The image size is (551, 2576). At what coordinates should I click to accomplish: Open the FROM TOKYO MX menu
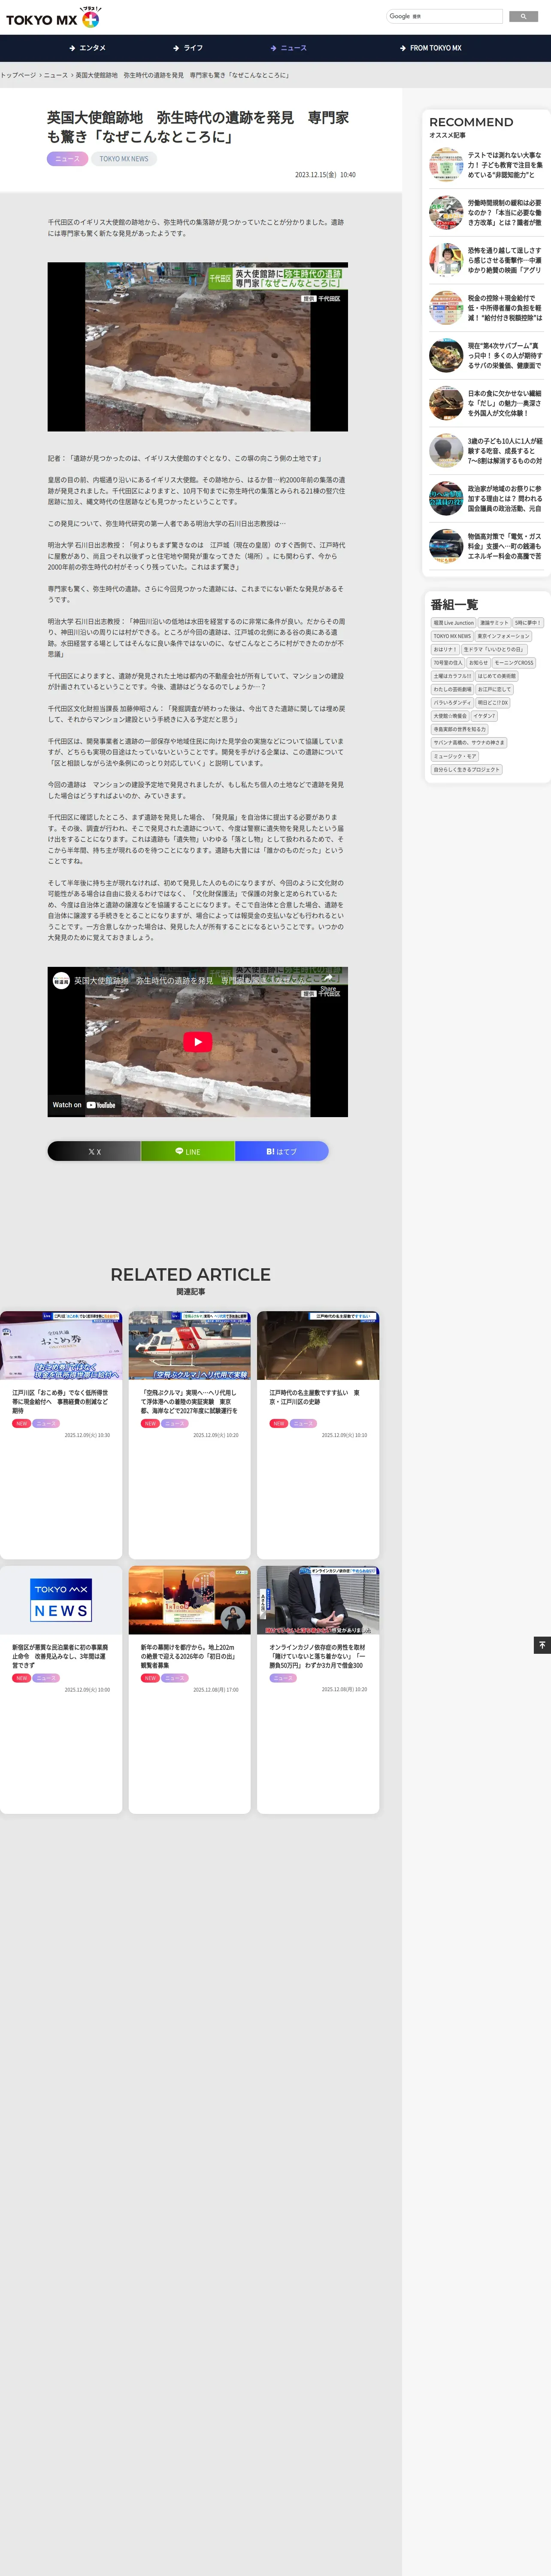[431, 48]
